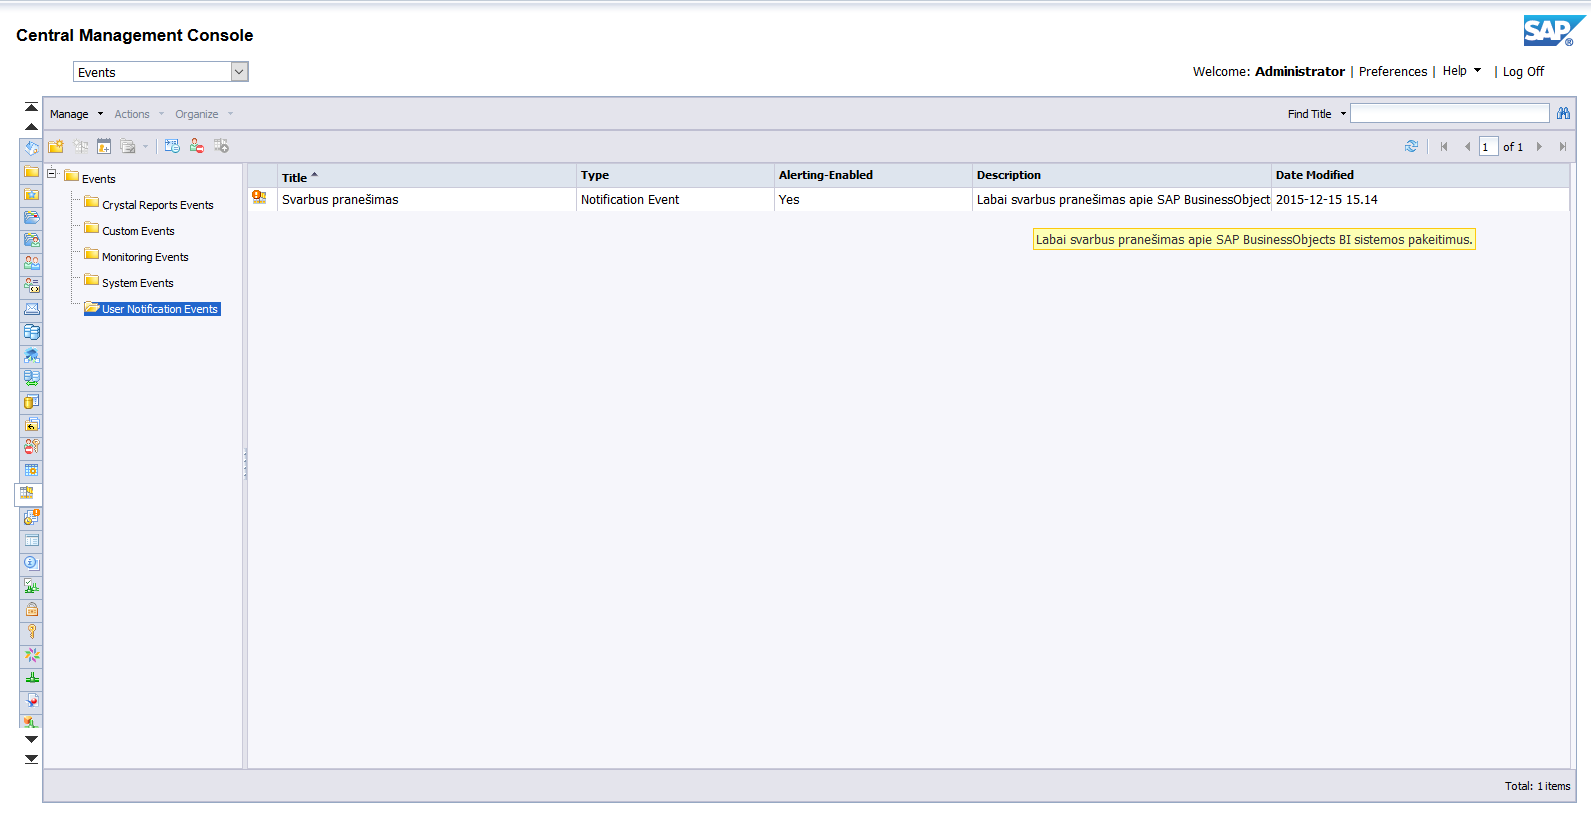
Task: Open the Find Title dropdown arrow
Action: click(1343, 114)
